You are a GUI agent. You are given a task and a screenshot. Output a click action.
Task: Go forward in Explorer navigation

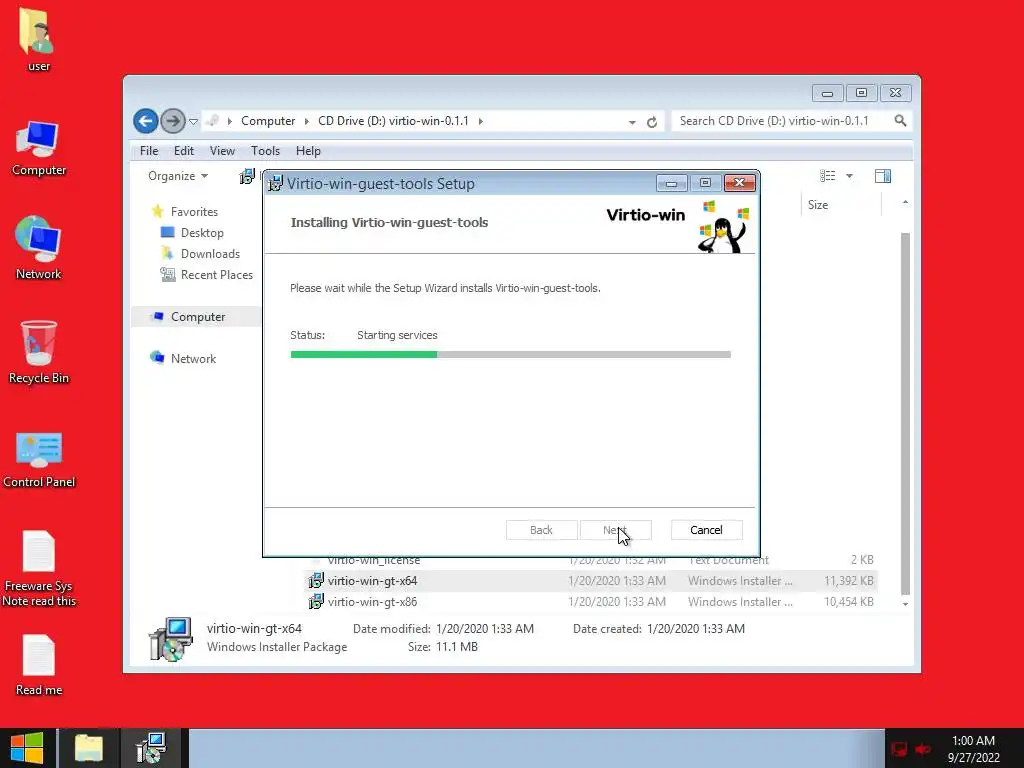coord(172,121)
